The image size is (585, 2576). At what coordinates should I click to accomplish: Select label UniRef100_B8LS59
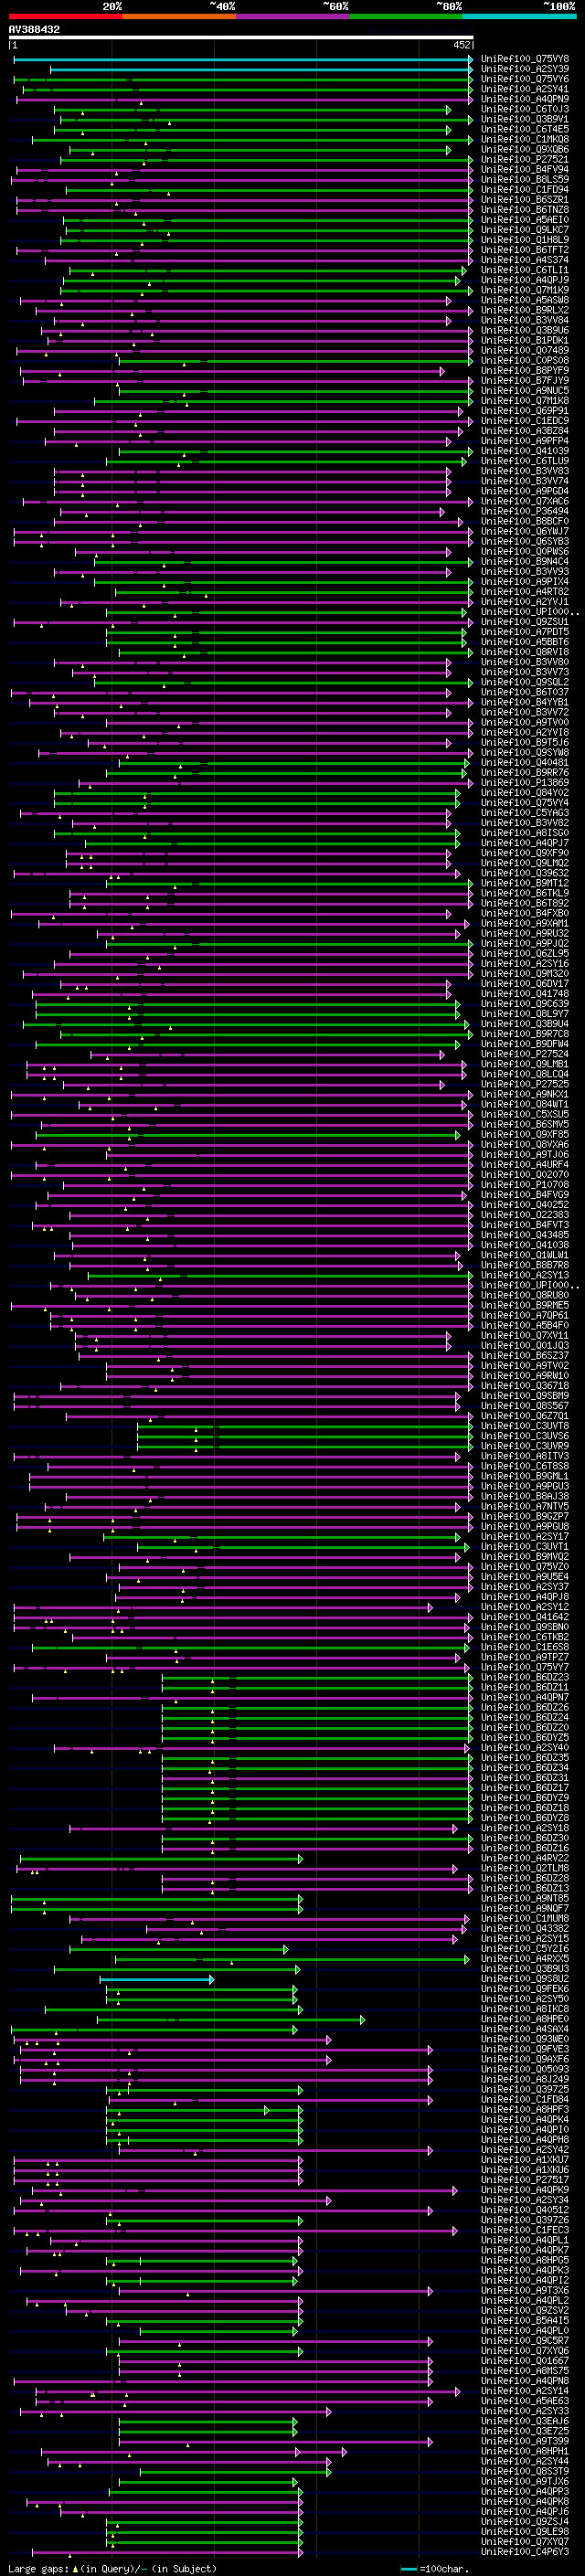525,179
